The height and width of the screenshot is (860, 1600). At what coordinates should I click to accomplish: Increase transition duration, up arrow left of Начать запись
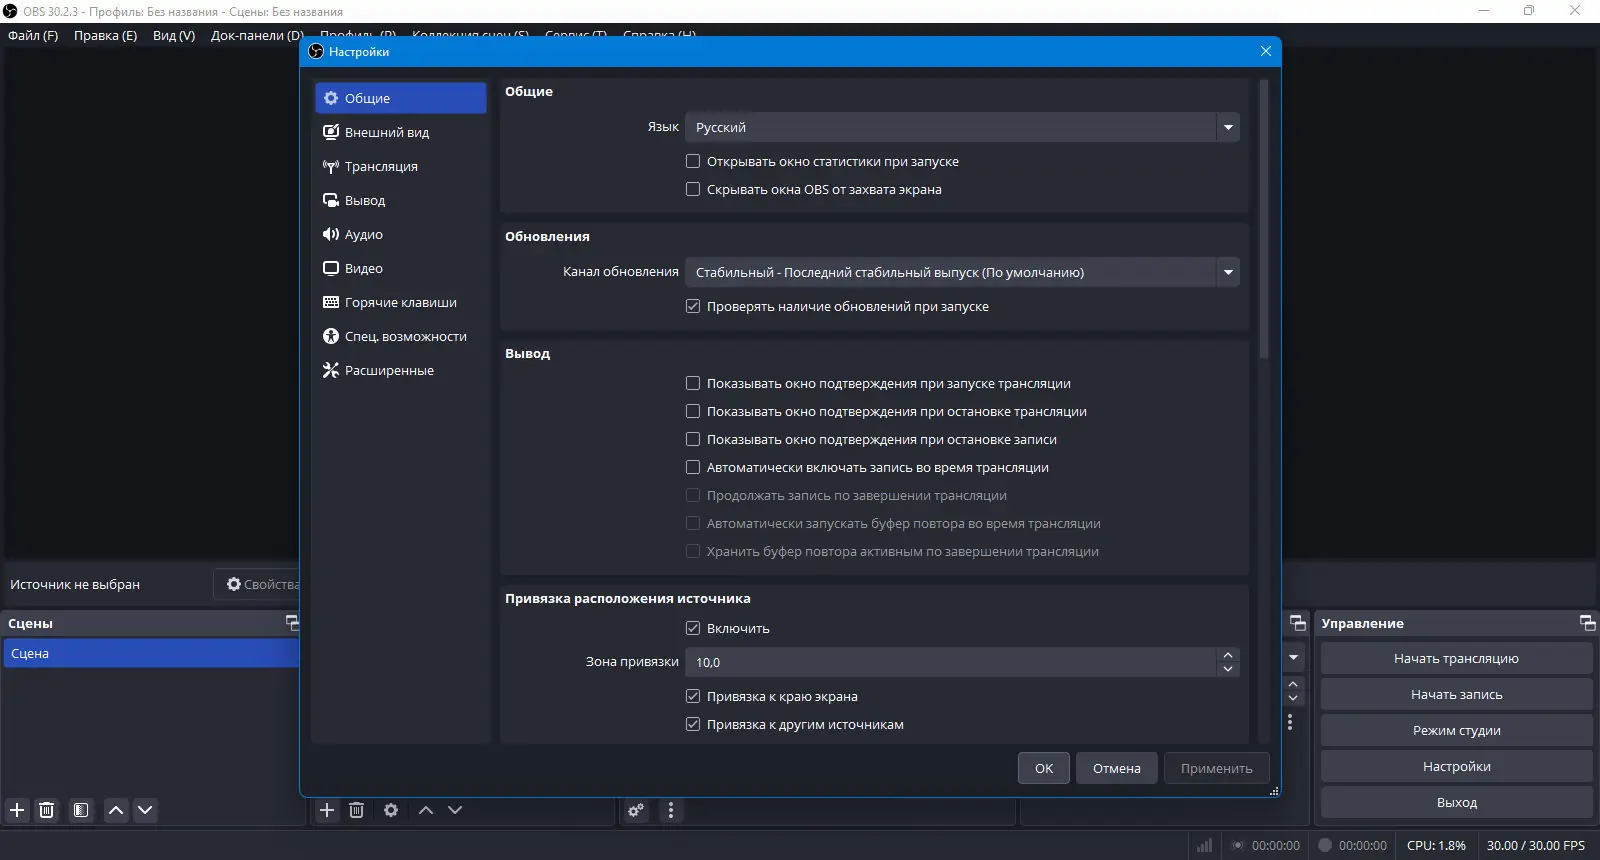1294,685
